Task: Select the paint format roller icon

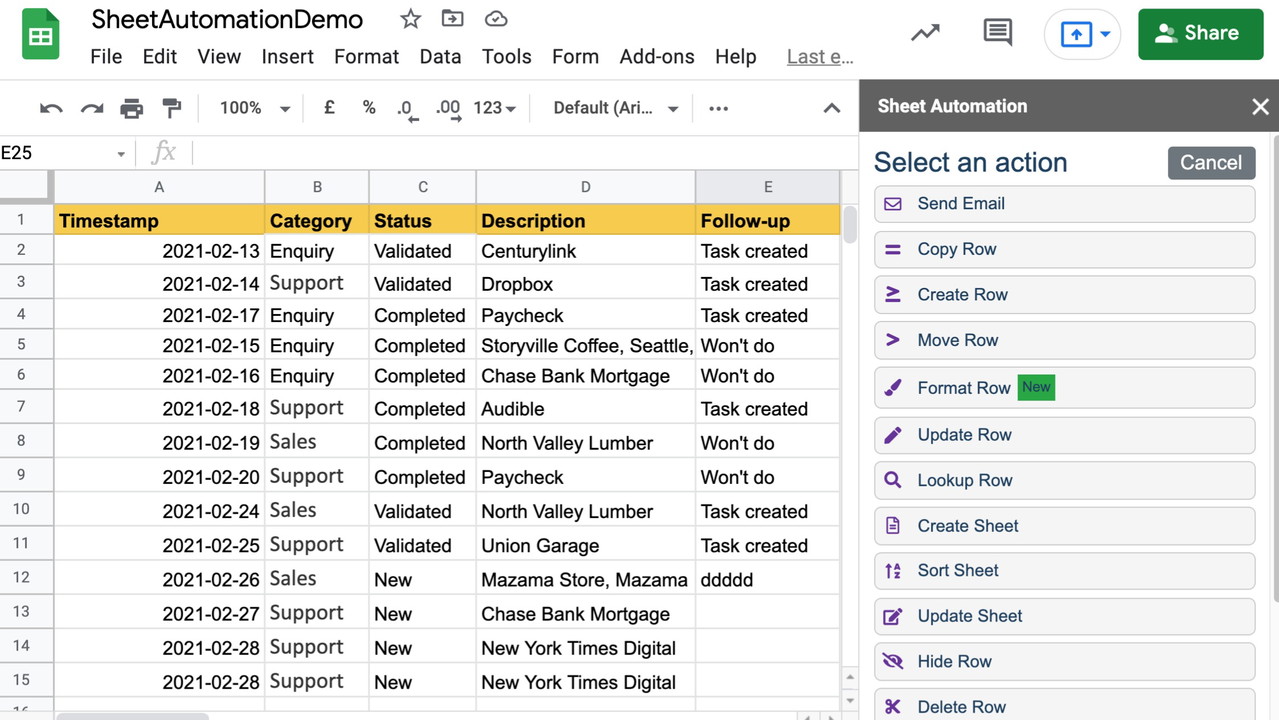Action: tap(172, 108)
